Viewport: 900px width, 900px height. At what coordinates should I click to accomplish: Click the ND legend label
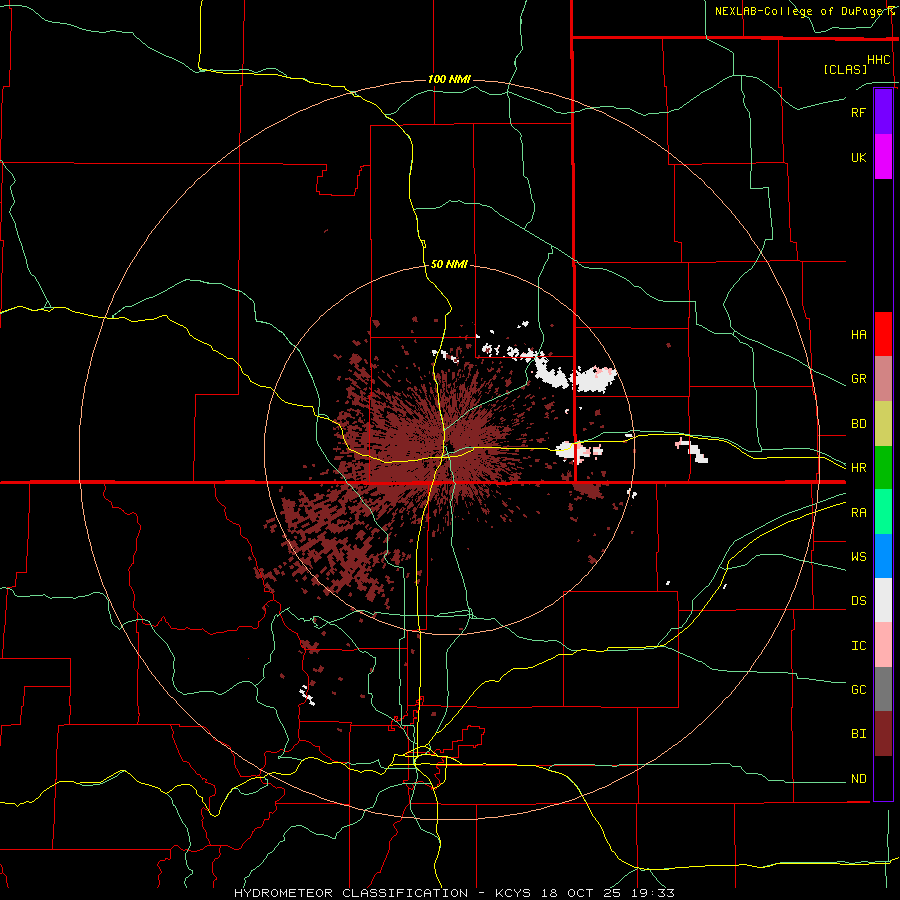point(858,779)
